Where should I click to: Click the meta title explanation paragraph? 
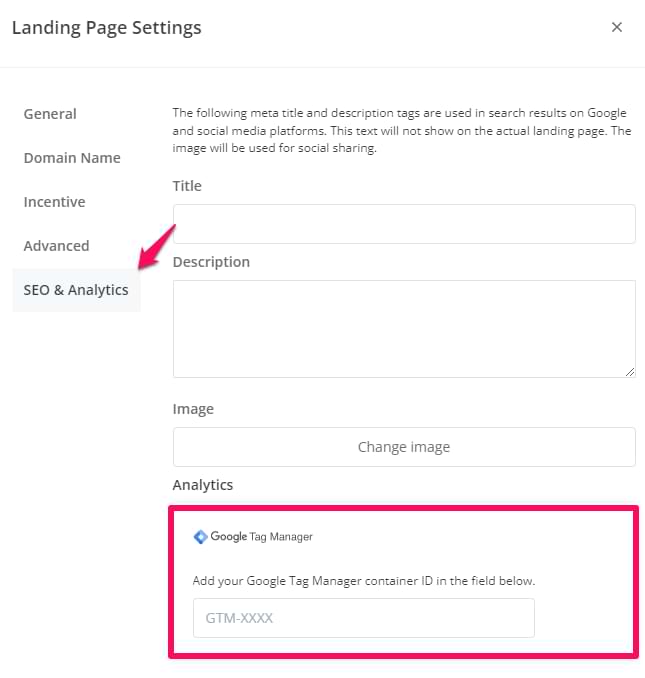pyautogui.click(x=402, y=131)
